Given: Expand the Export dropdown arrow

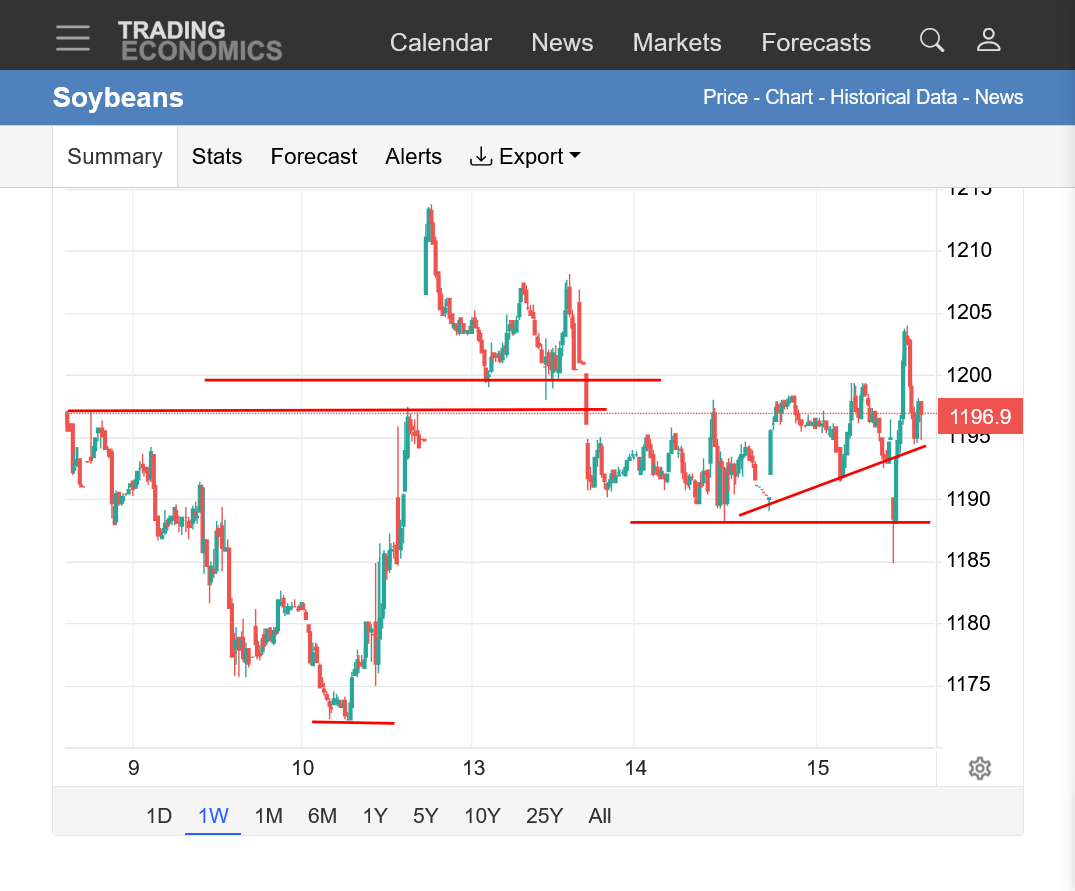Looking at the screenshot, I should tap(575, 156).
